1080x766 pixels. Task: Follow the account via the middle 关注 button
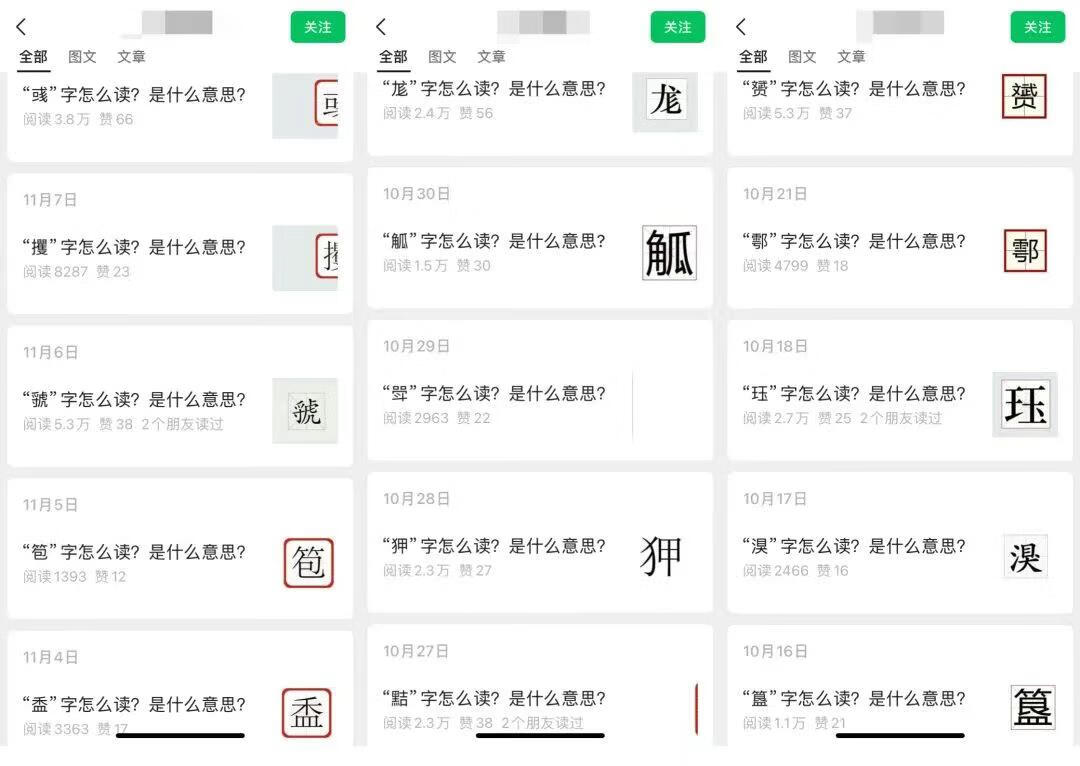point(678,27)
